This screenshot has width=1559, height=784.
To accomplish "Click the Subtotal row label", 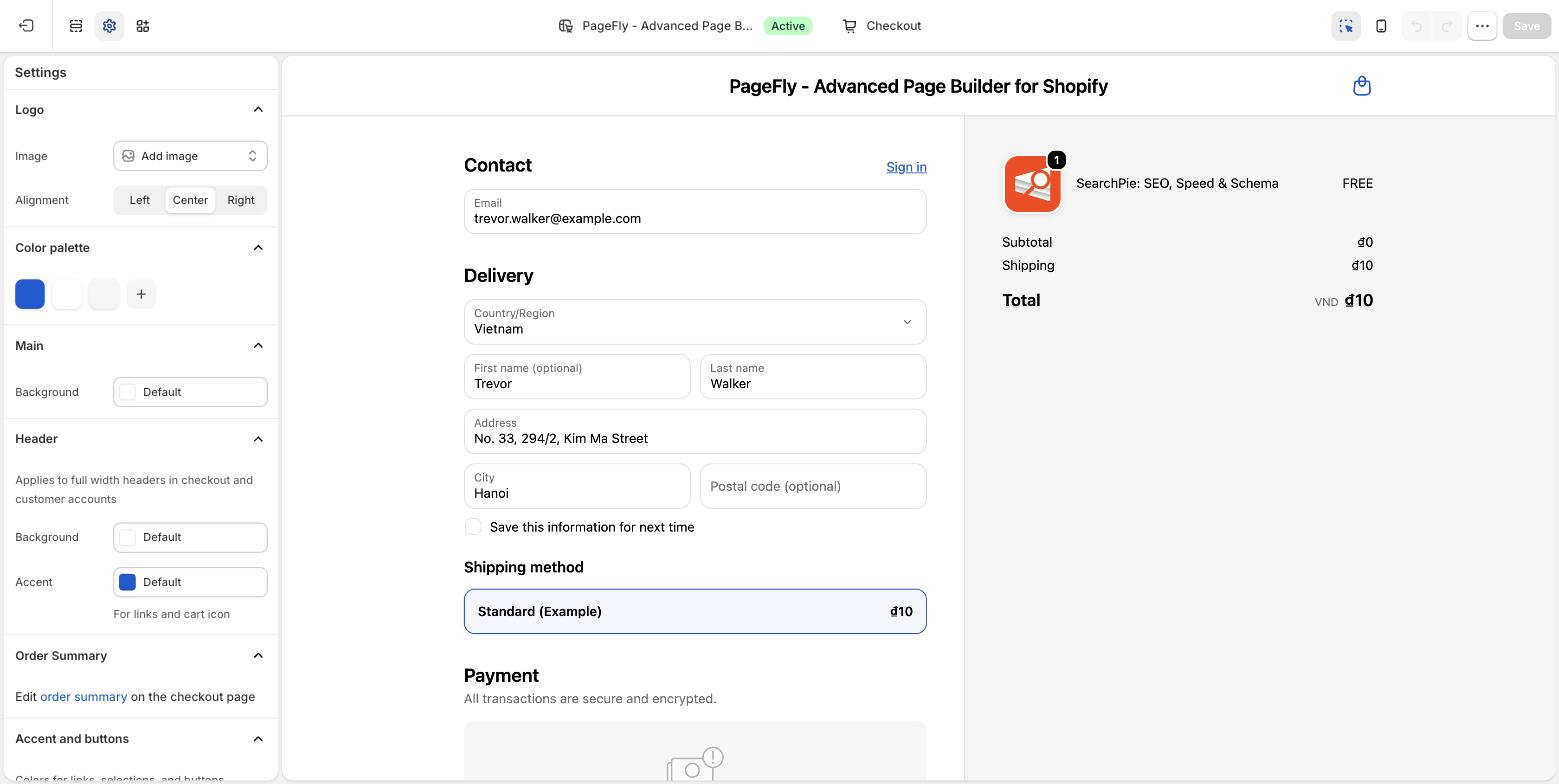I will pos(1027,242).
